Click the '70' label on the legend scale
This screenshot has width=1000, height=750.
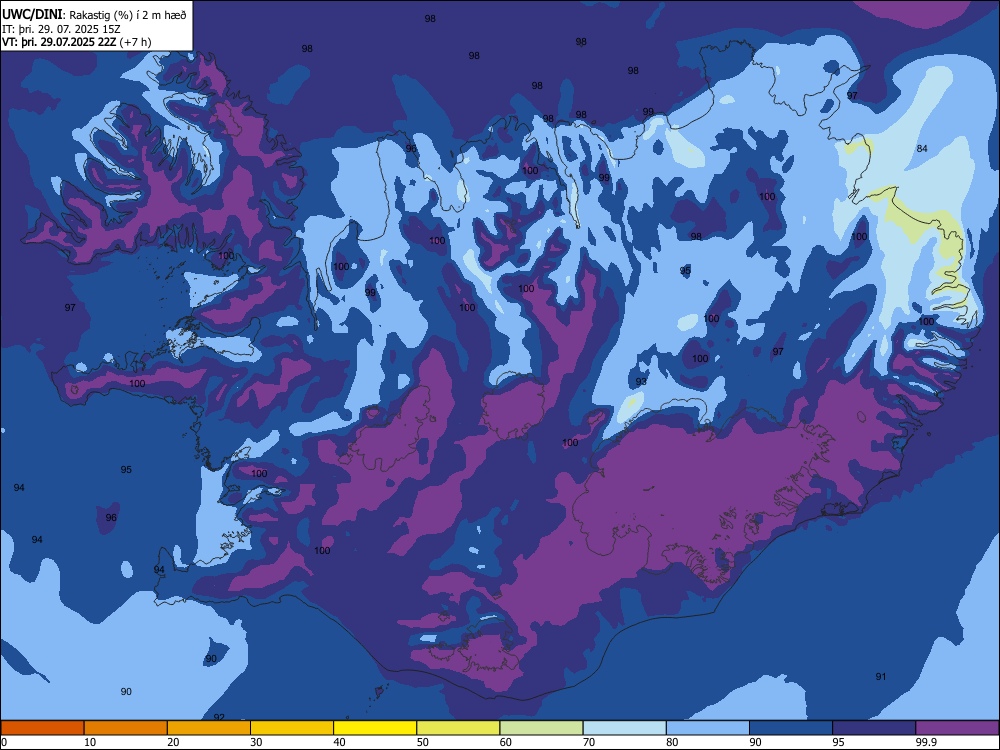pos(589,742)
